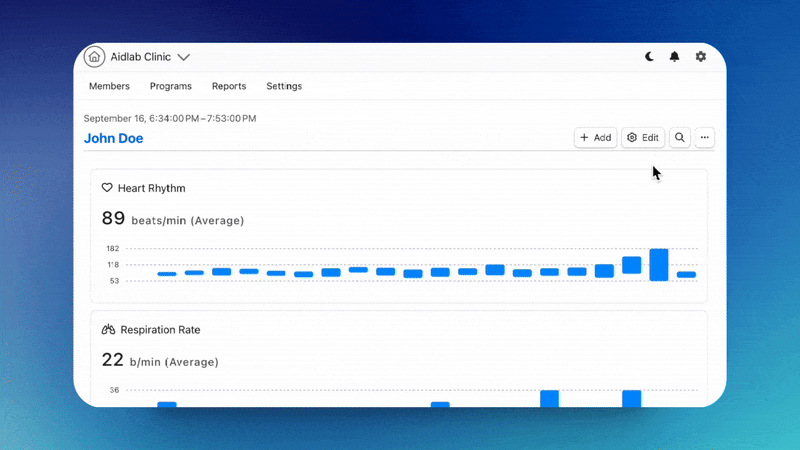Screen dimensions: 800x450
Task: Open the more options ellipsis menu
Action: [705, 138]
